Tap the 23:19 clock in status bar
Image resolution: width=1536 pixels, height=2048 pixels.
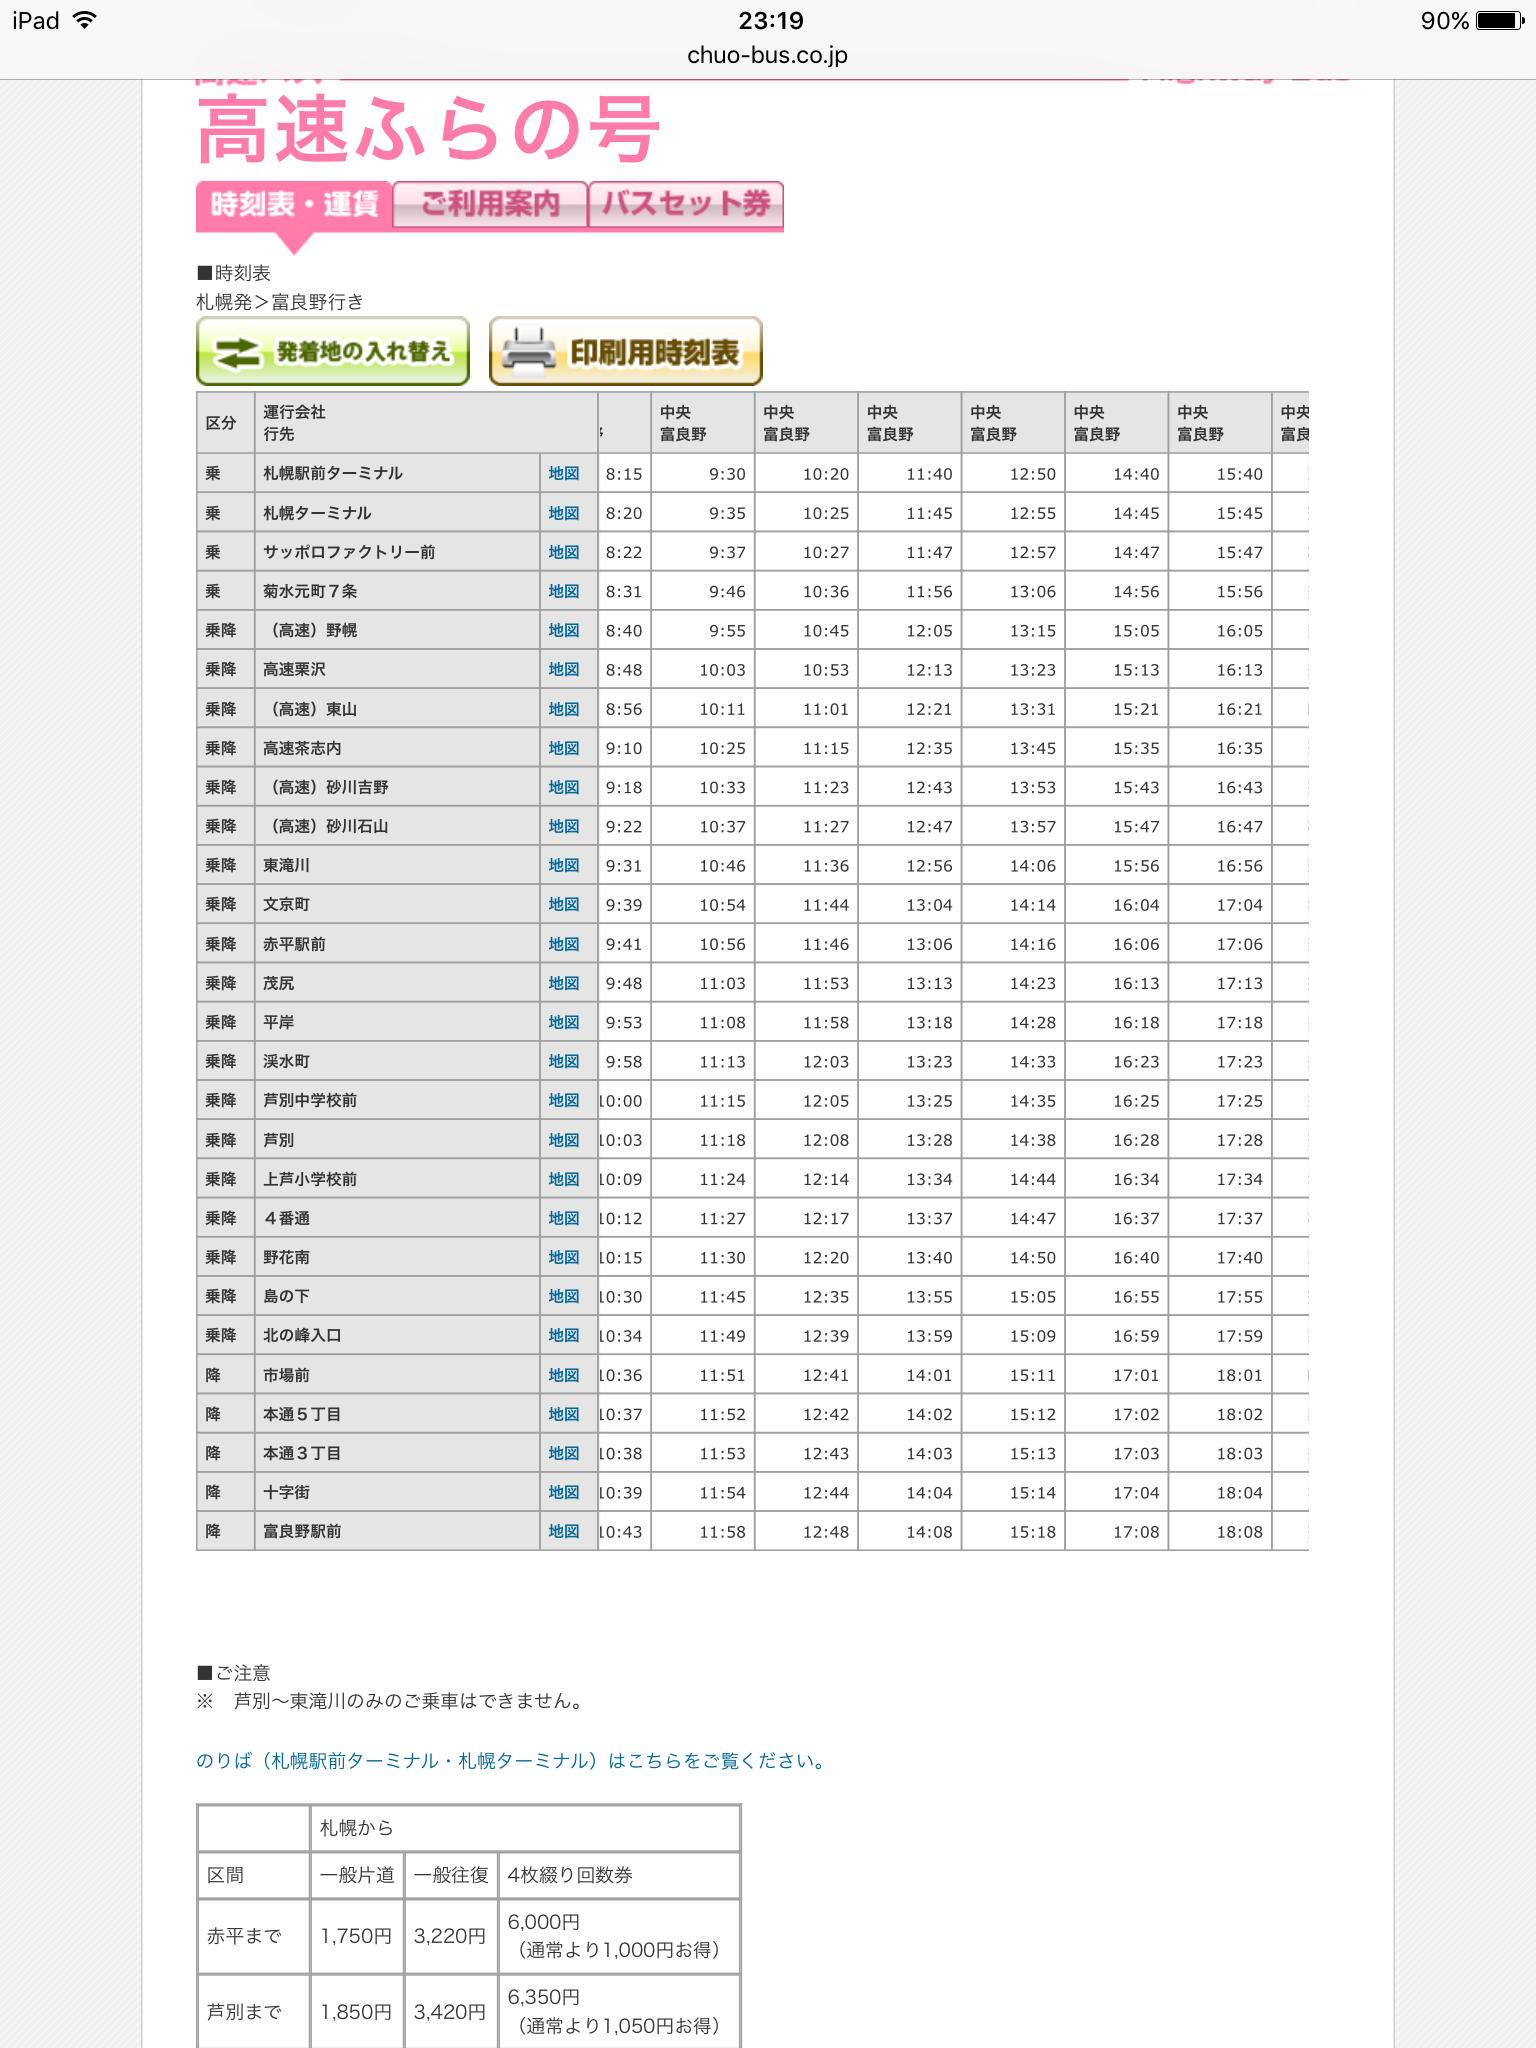tap(770, 20)
